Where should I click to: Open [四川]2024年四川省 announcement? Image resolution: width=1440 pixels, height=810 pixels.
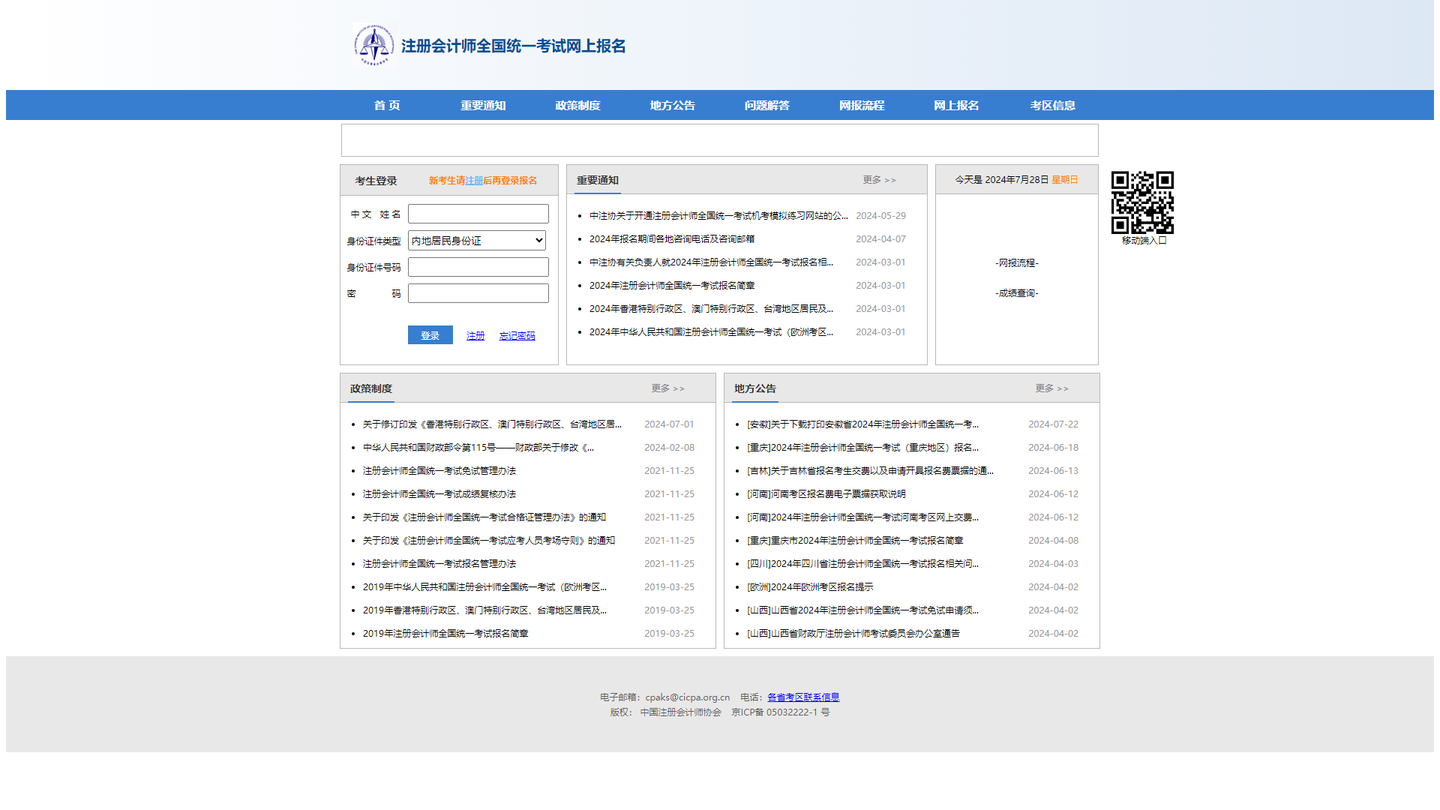click(863, 564)
